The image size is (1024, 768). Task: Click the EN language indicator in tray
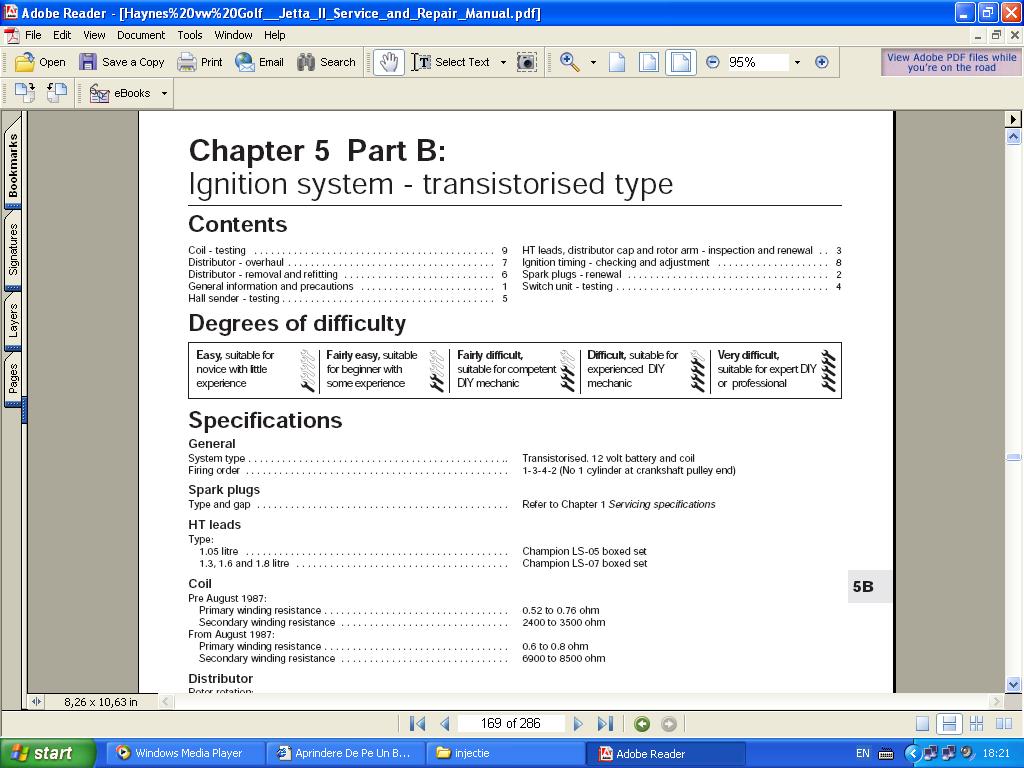[x=862, y=753]
